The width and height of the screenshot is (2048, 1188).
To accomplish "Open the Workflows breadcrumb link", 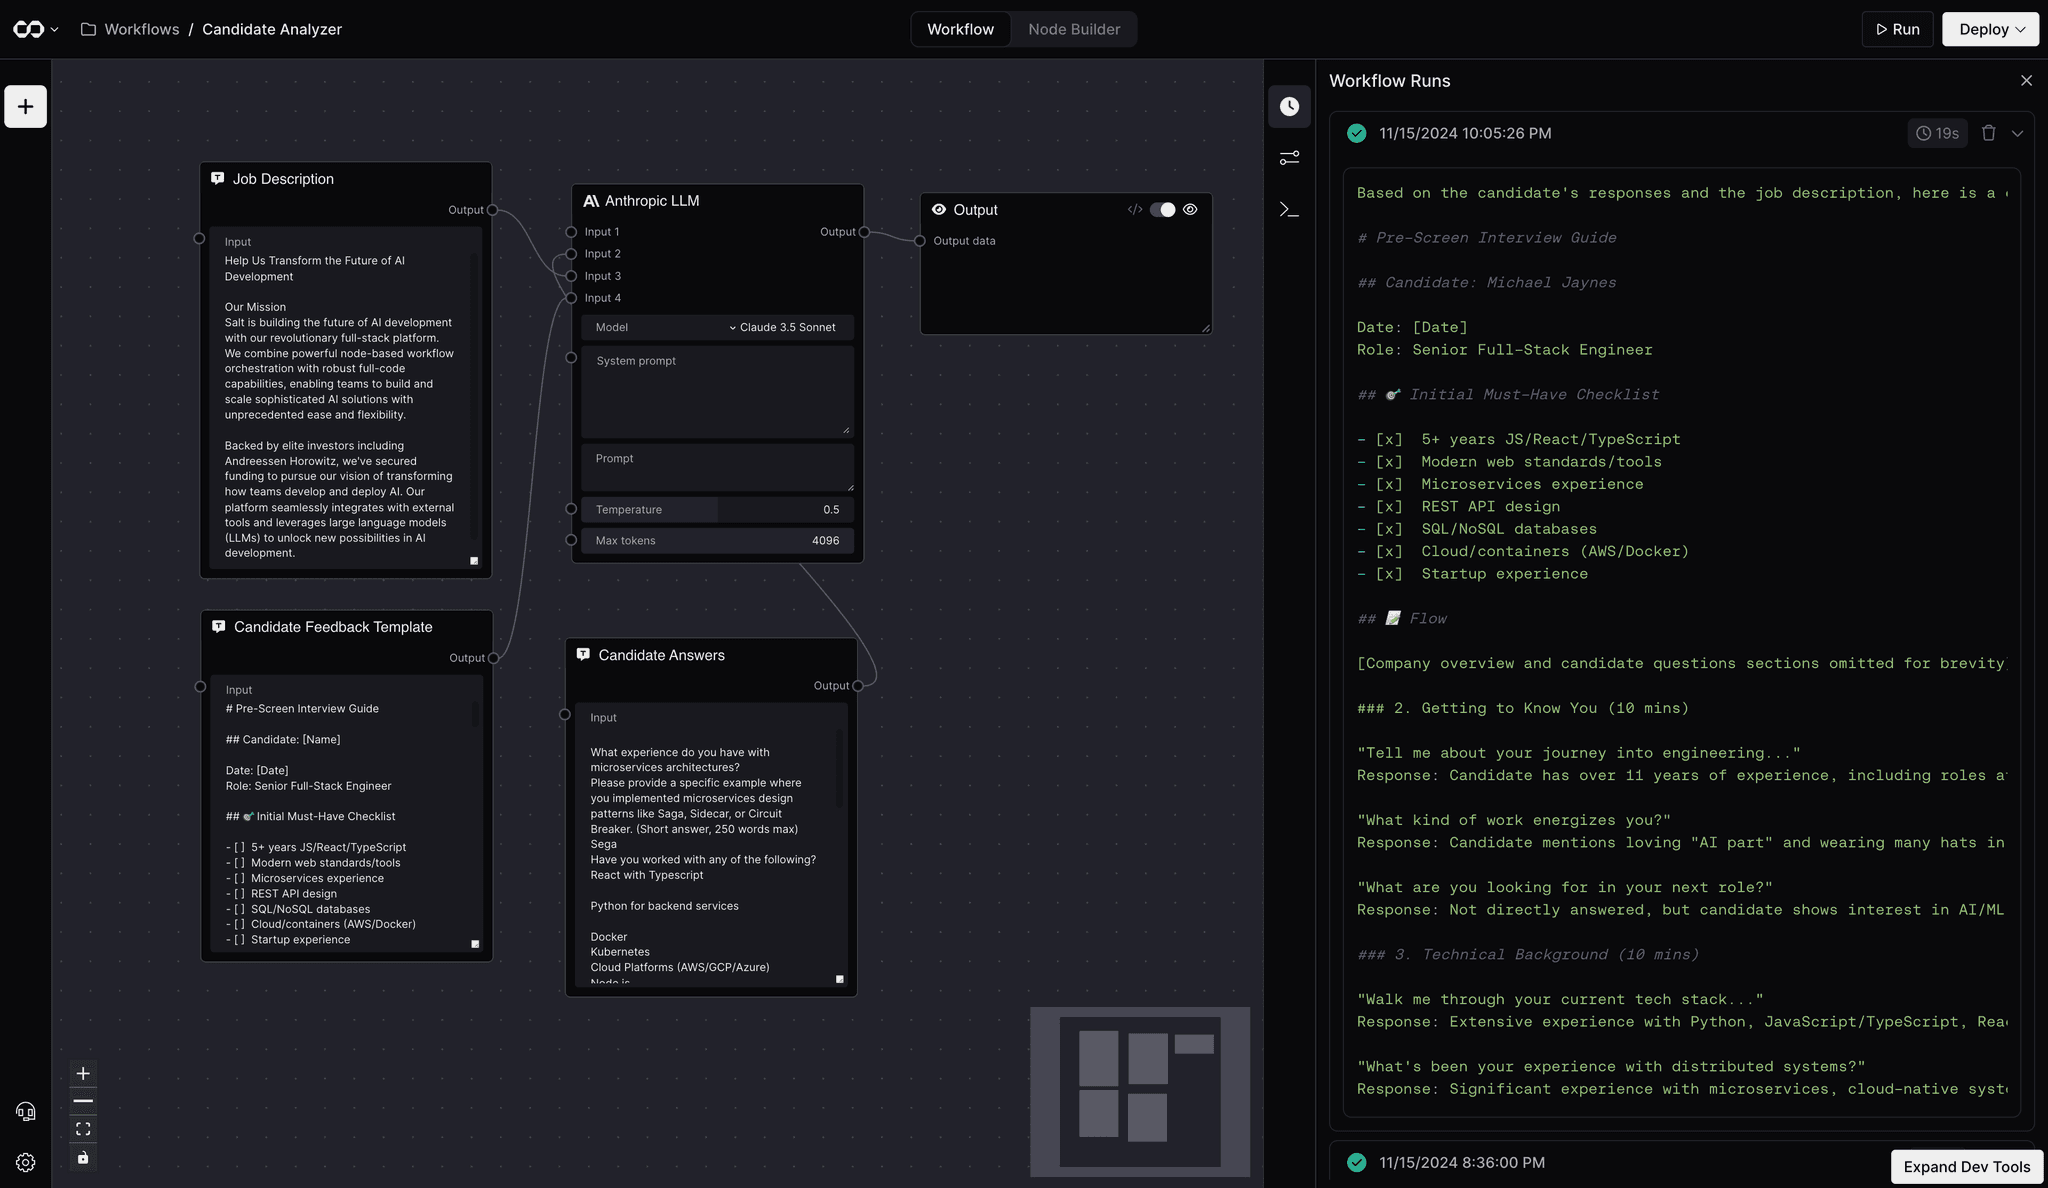I will [x=143, y=29].
